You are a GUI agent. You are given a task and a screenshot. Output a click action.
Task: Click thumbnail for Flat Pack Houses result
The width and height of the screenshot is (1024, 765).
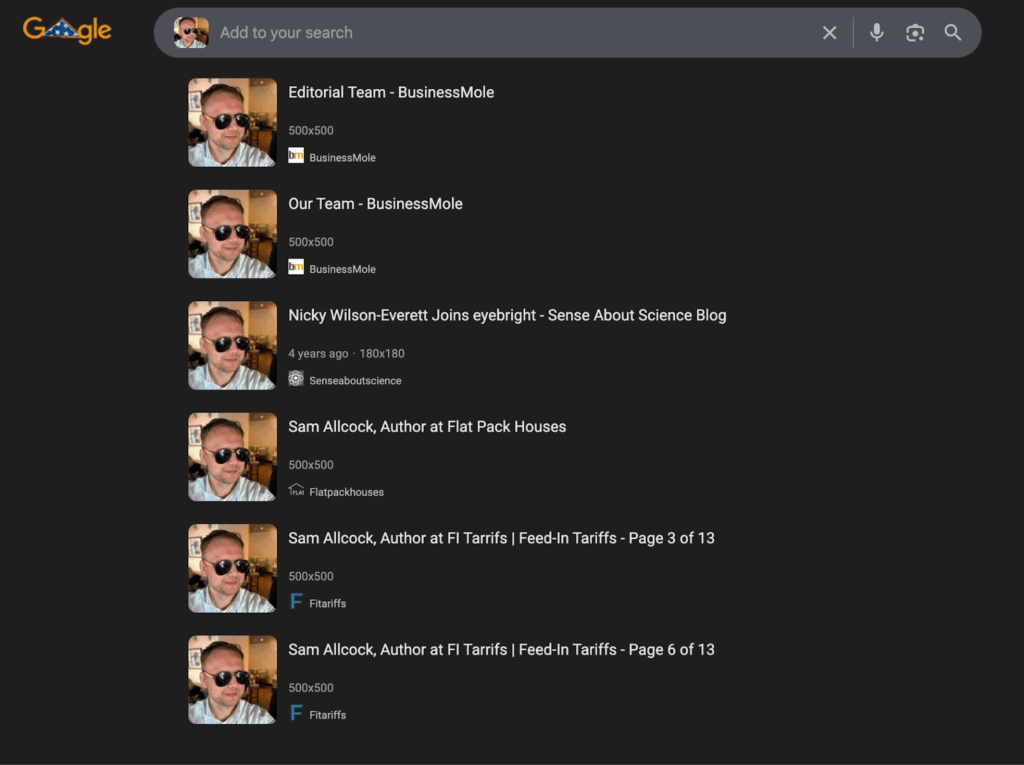[232, 457]
